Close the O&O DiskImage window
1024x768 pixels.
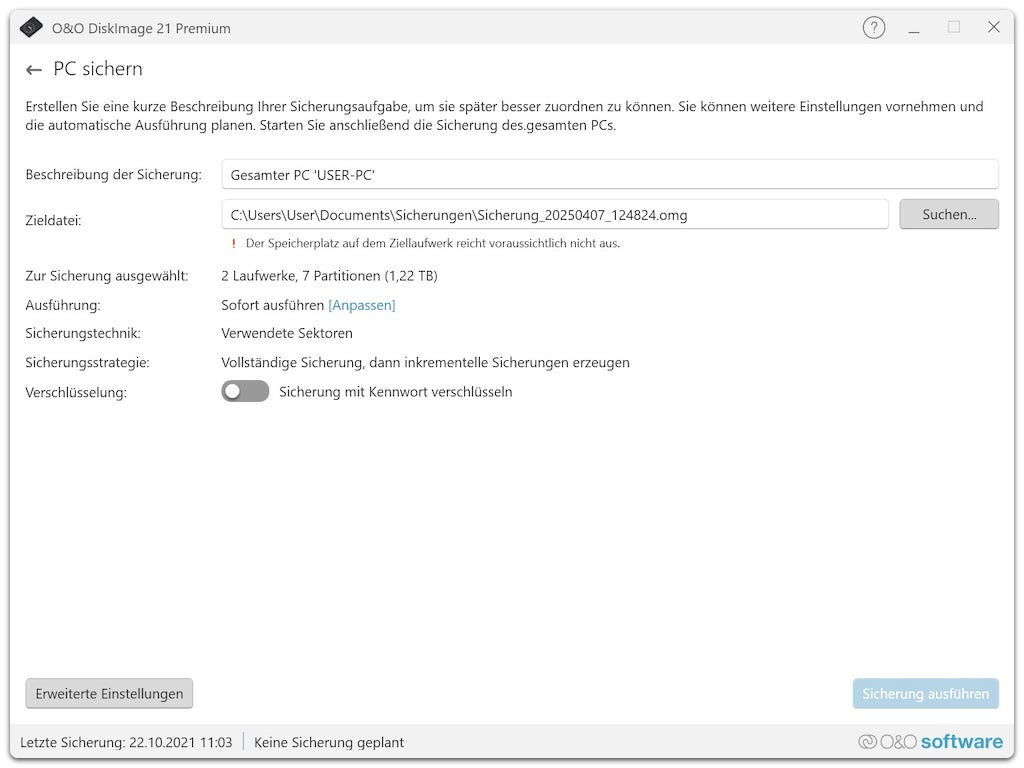(994, 28)
